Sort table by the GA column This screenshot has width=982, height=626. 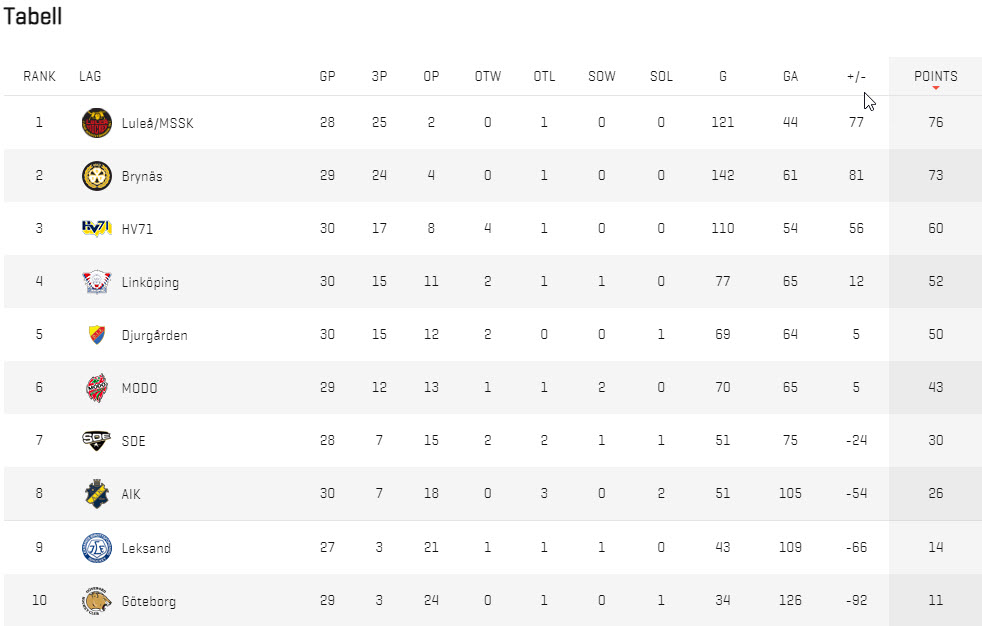(x=790, y=76)
